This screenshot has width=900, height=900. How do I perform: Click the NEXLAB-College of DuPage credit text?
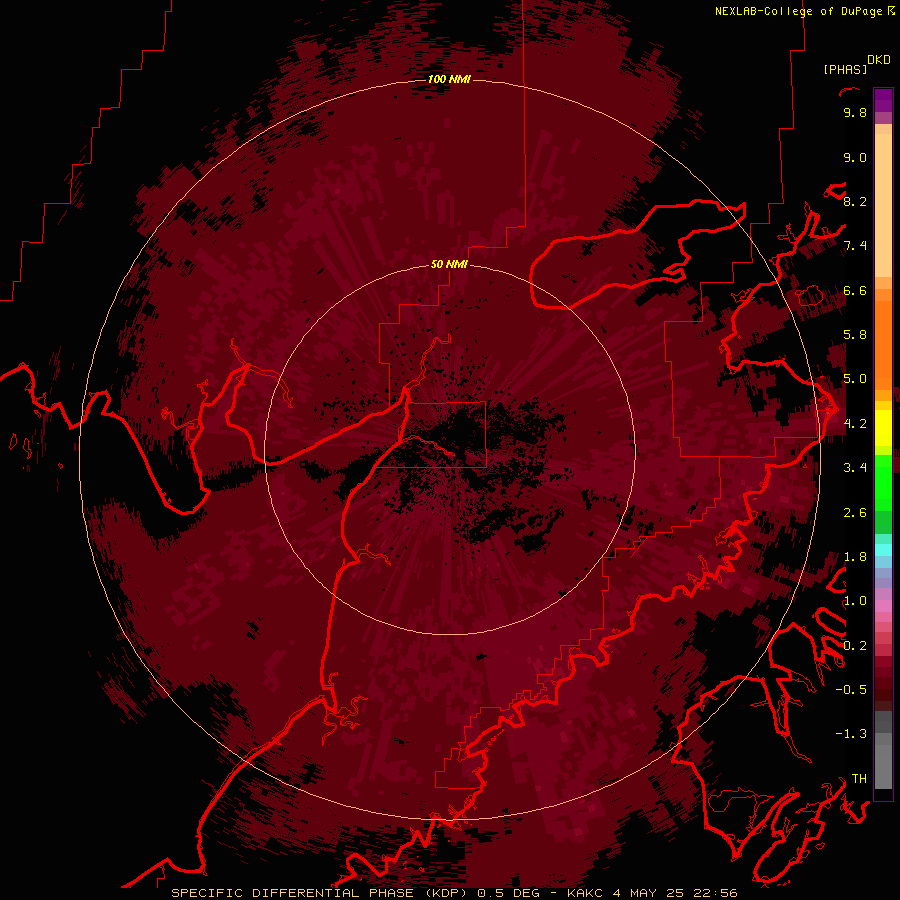click(x=799, y=11)
